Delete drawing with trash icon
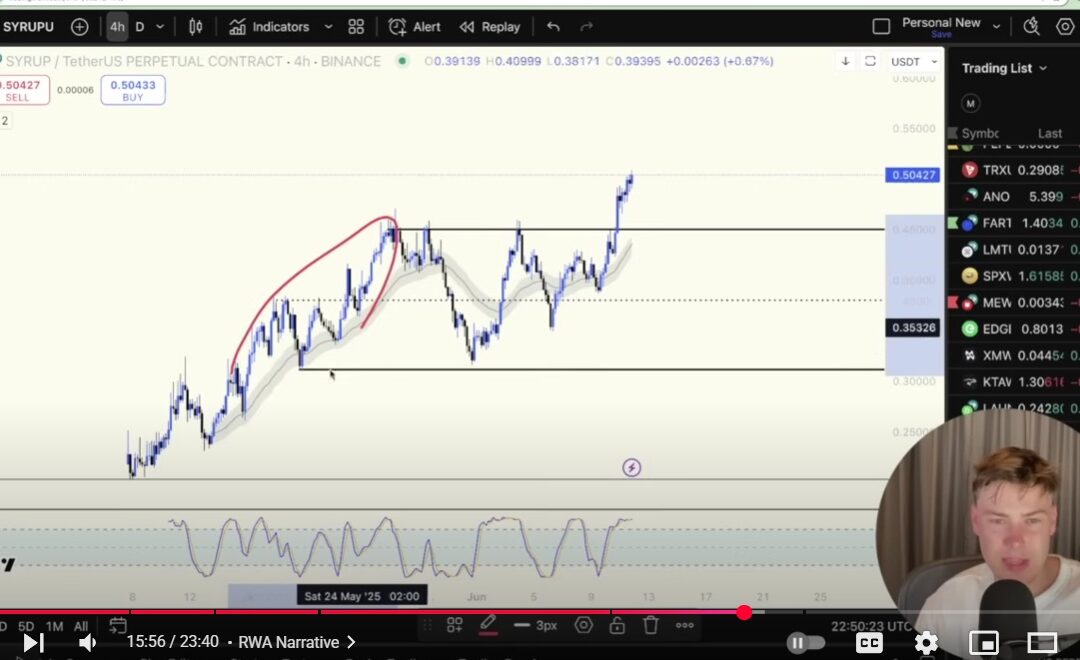Viewport: 1080px width, 660px height. pyautogui.click(x=651, y=626)
